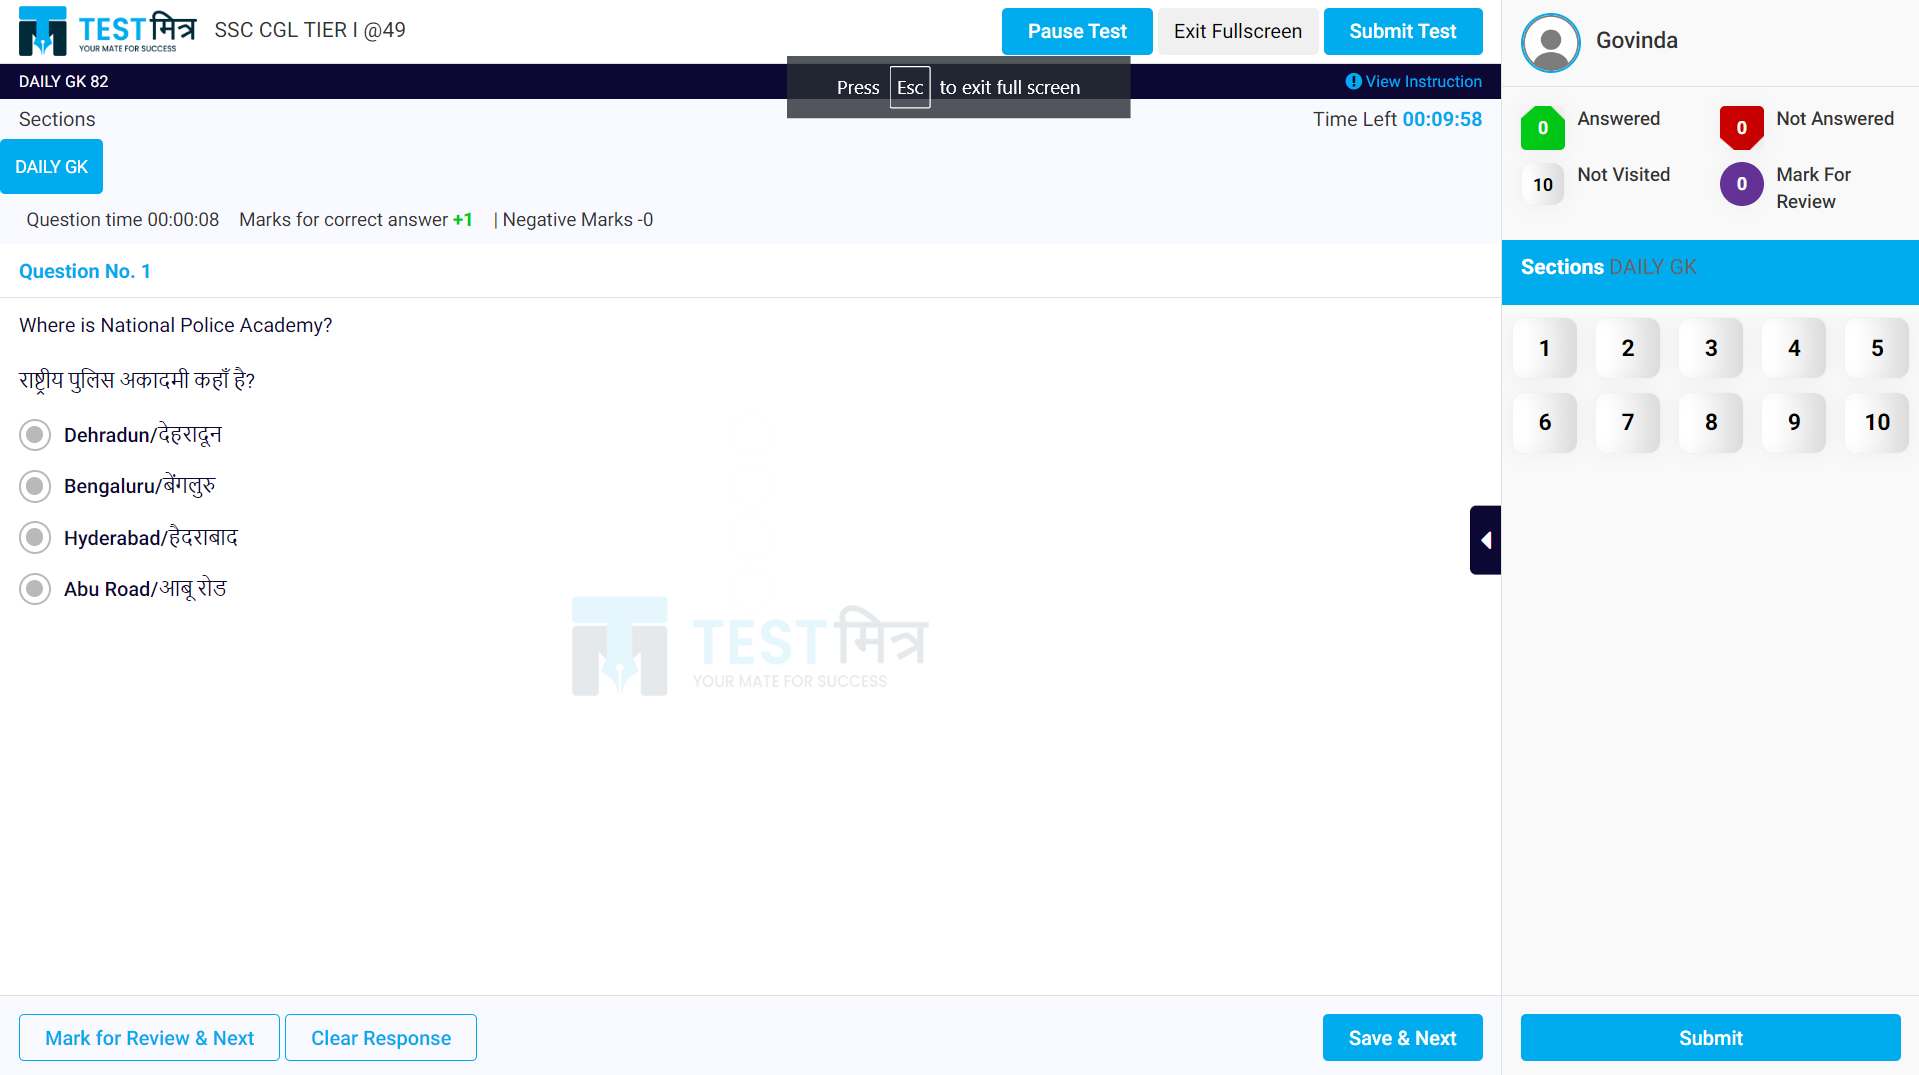Click the green Answered counter badge
Viewport: 1919px width, 1075px height.
(x=1542, y=127)
